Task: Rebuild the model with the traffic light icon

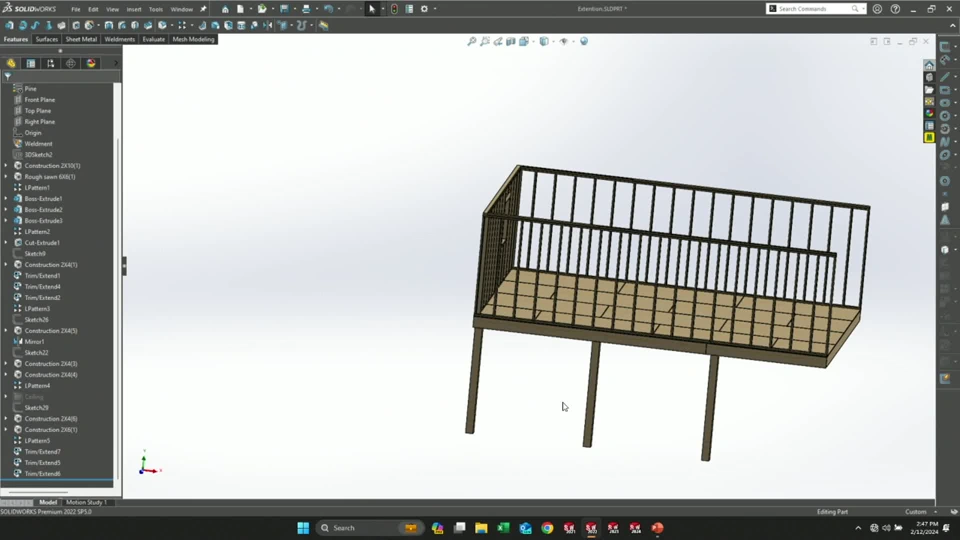Action: point(394,9)
